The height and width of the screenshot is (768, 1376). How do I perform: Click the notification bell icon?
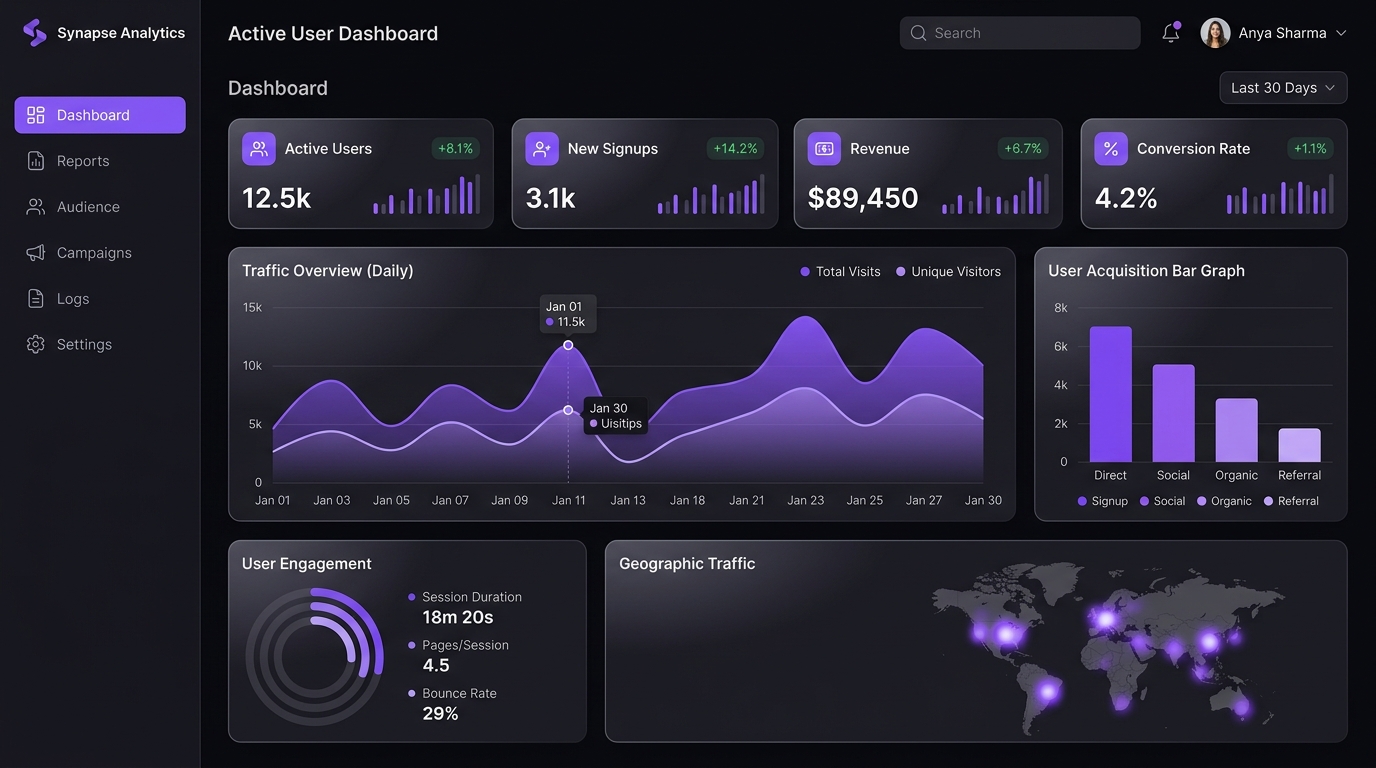[1171, 33]
